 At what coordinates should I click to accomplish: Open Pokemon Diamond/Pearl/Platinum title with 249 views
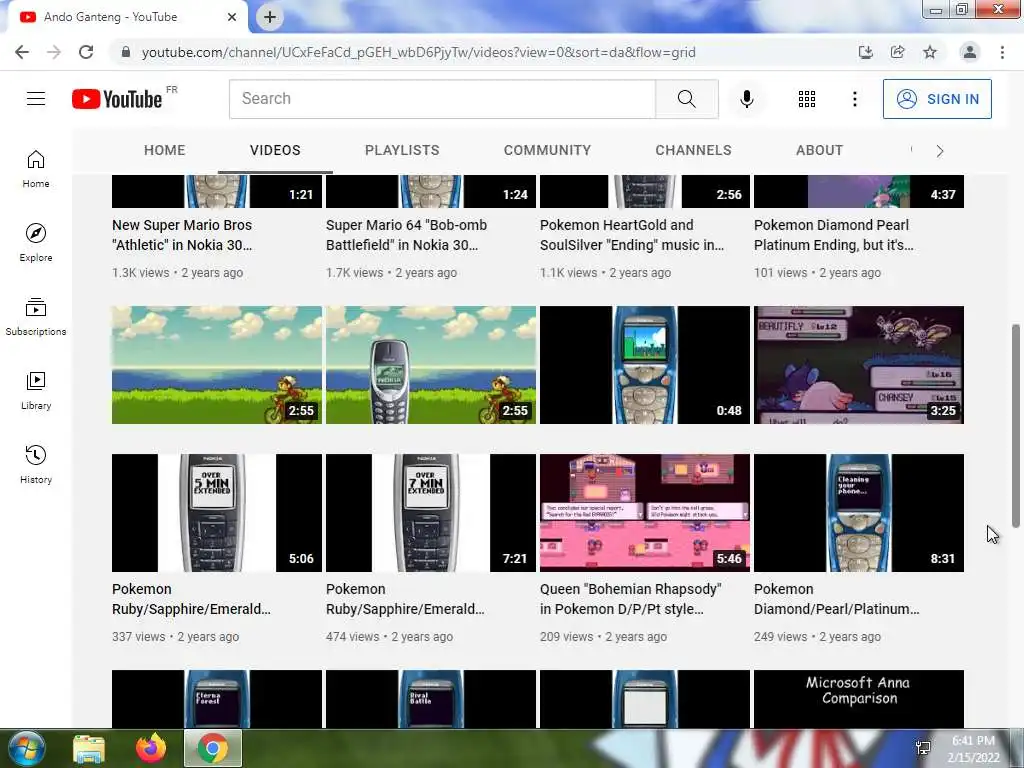point(837,599)
